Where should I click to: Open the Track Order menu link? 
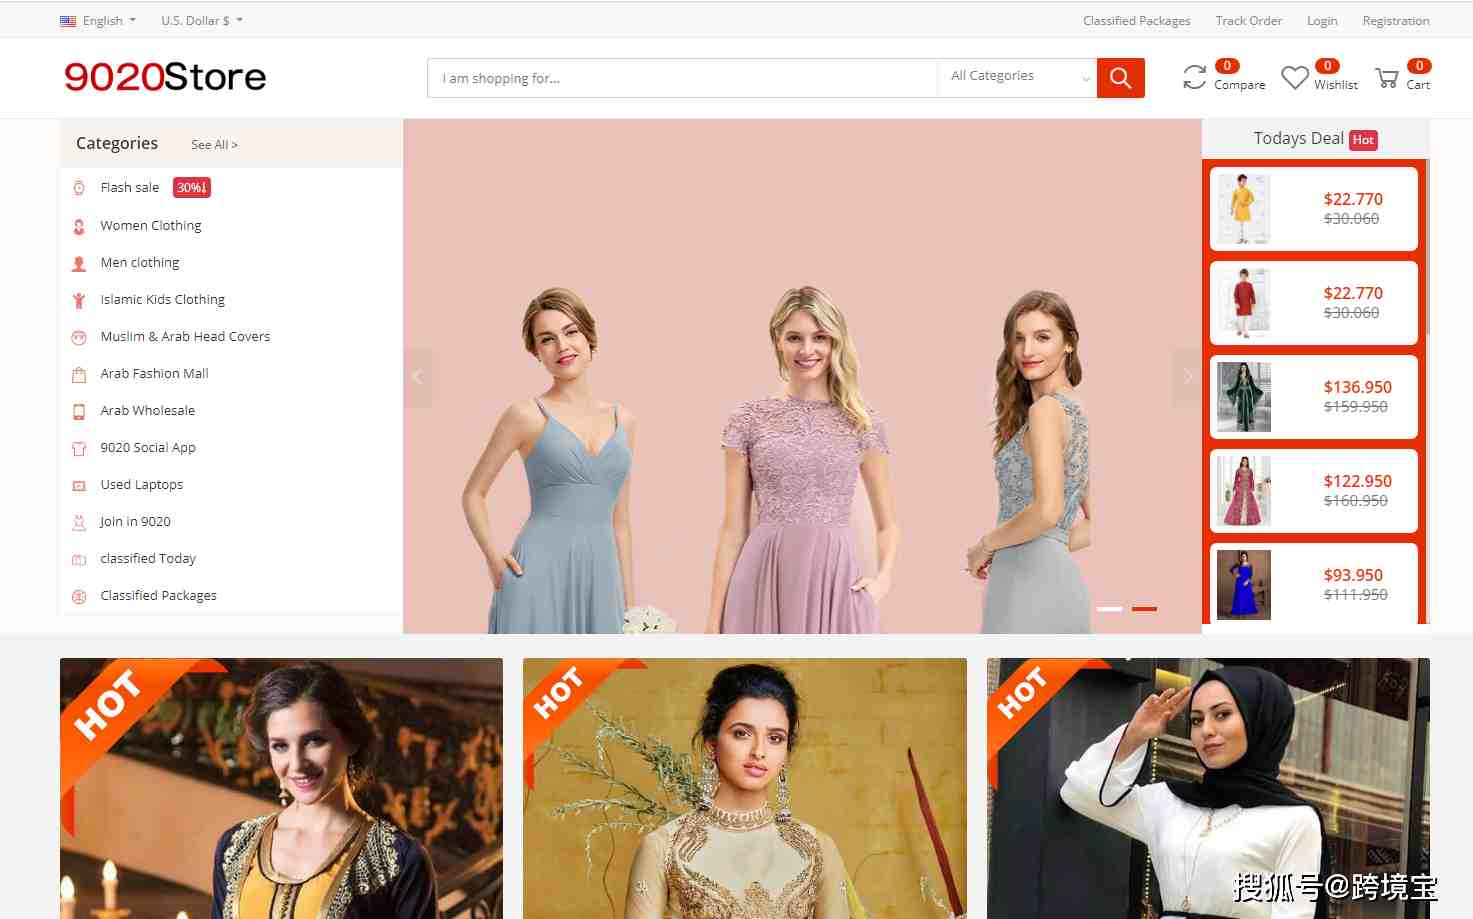1248,20
